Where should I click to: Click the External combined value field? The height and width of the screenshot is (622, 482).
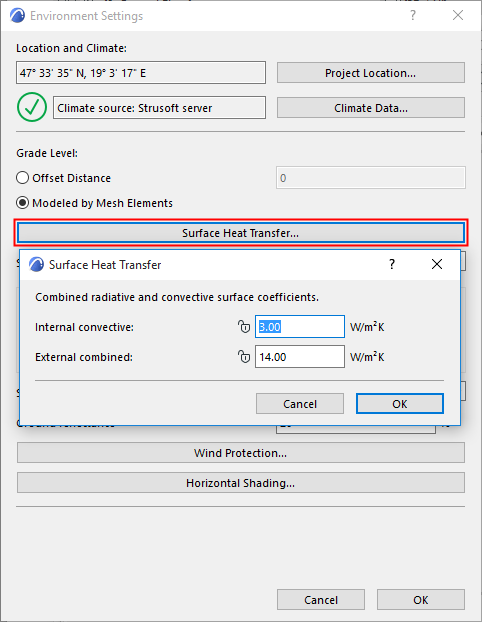point(300,357)
